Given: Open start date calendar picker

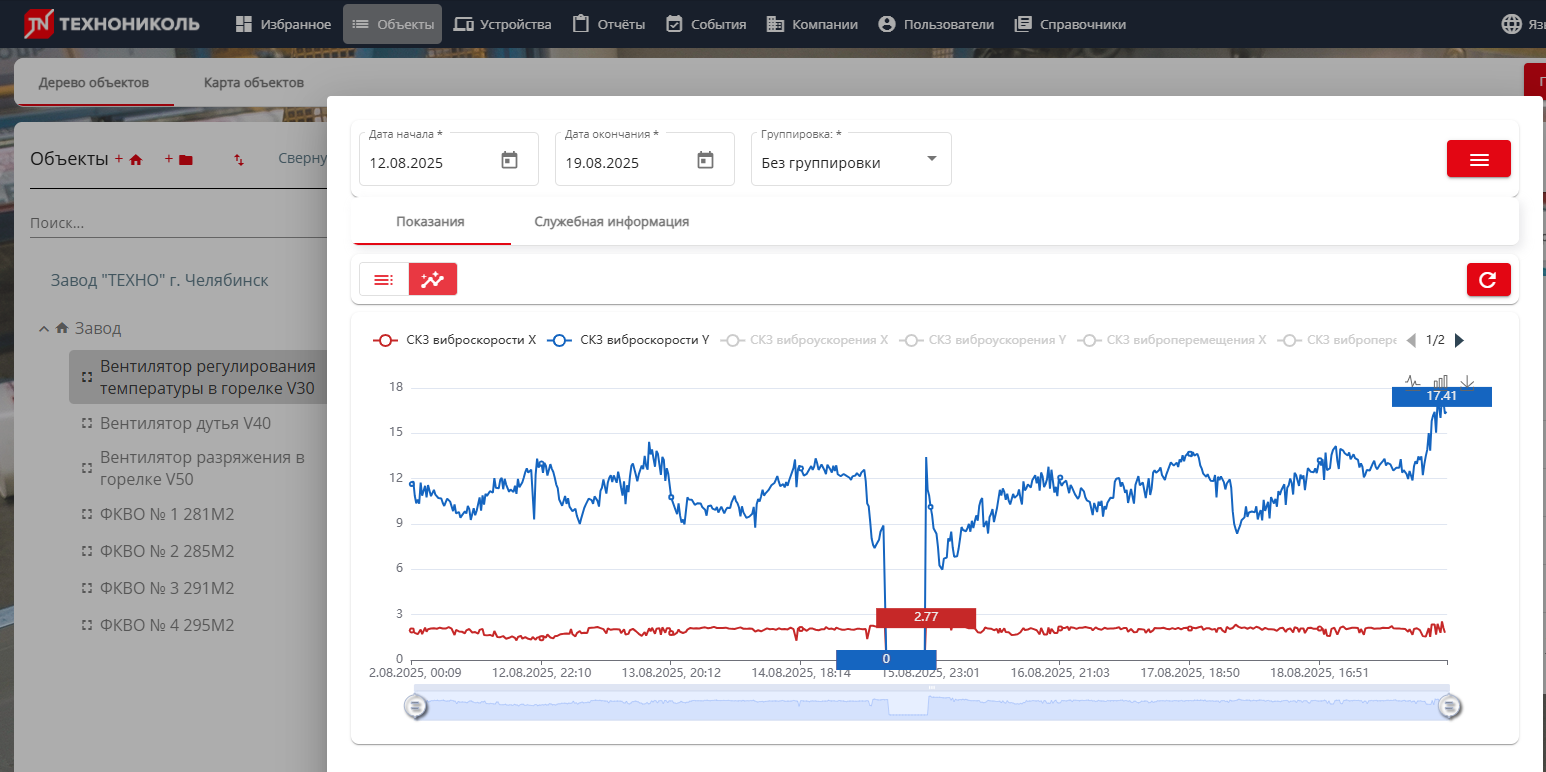Looking at the screenshot, I should 509,160.
